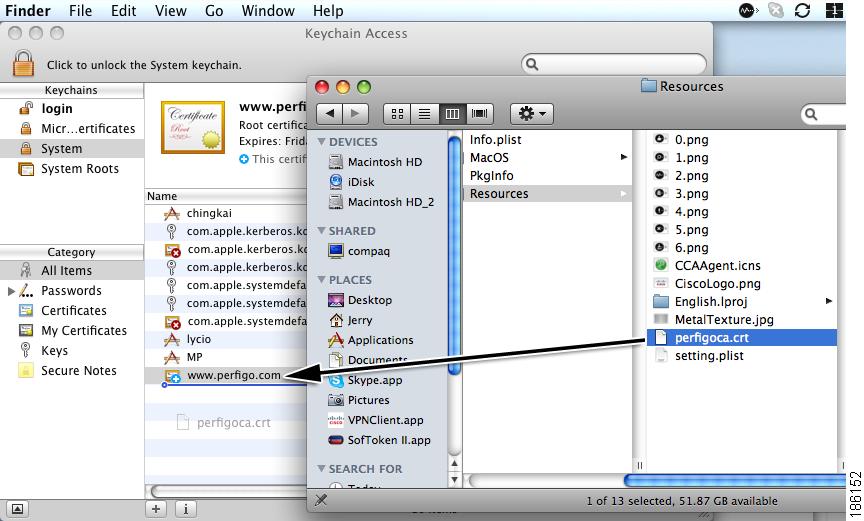Click the info button in Keychain Access

186,509
